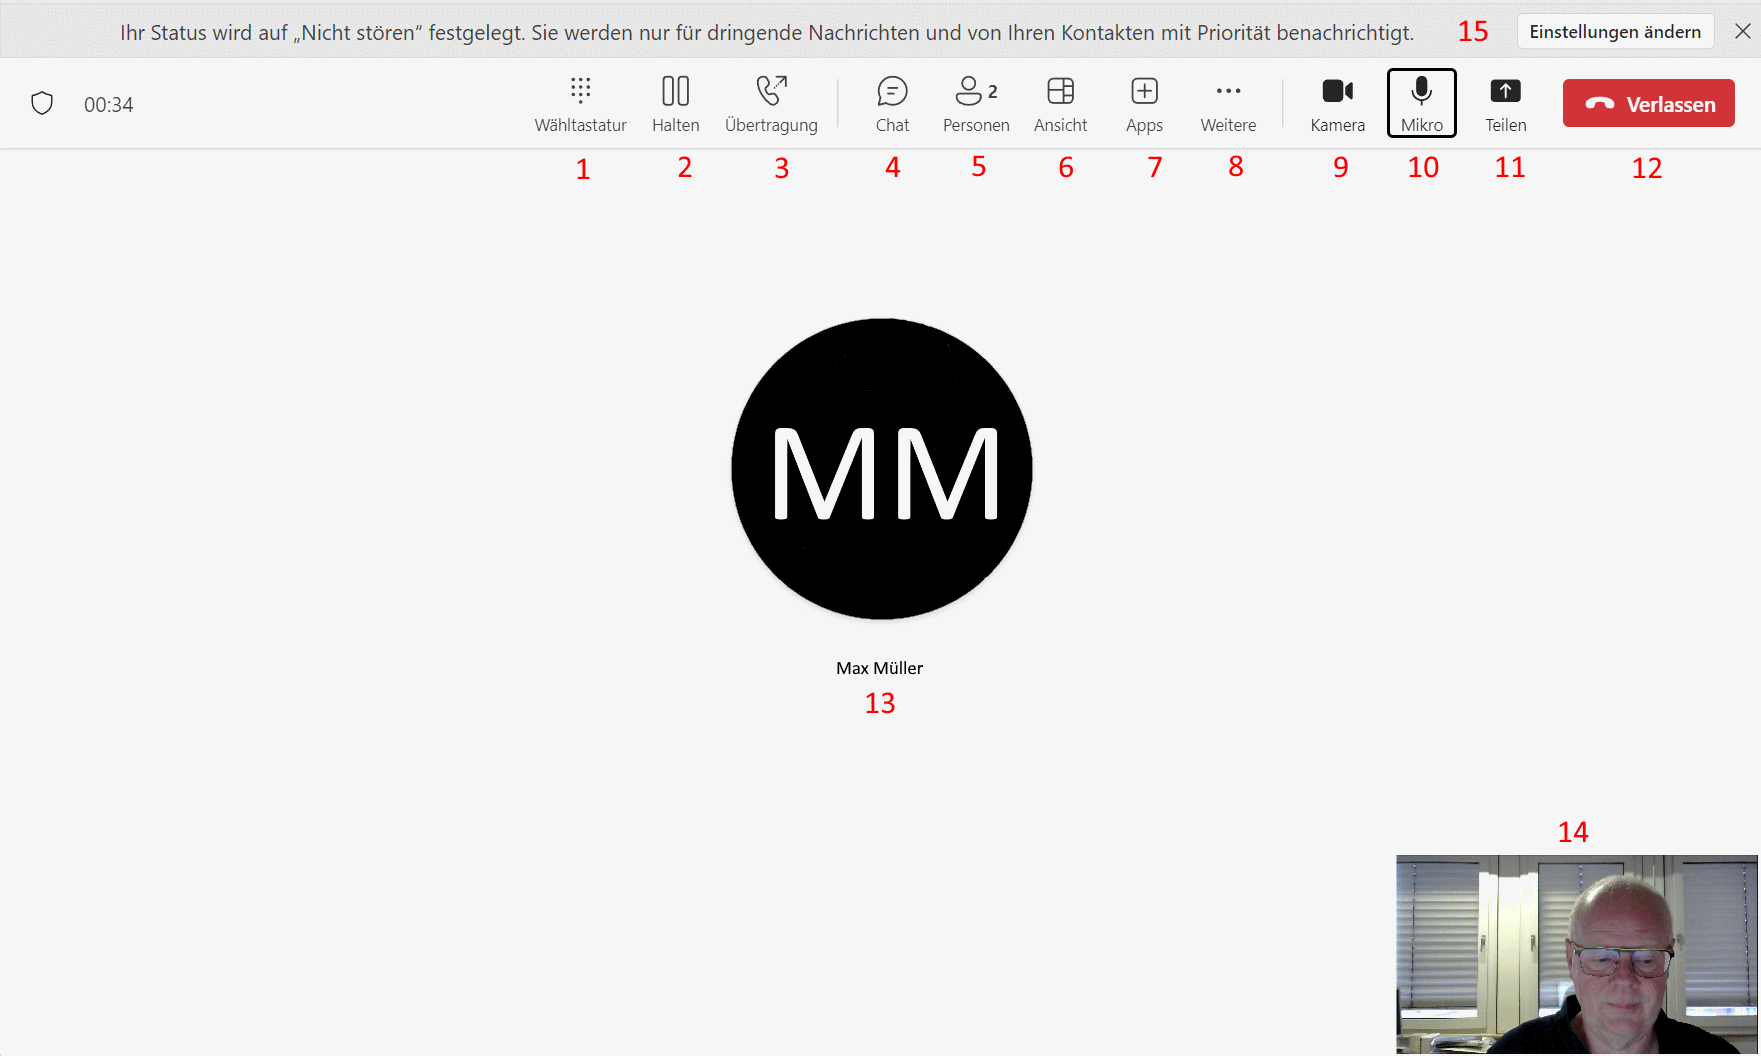Open the Weitere more options menu
The height and width of the screenshot is (1056, 1761).
tap(1228, 103)
